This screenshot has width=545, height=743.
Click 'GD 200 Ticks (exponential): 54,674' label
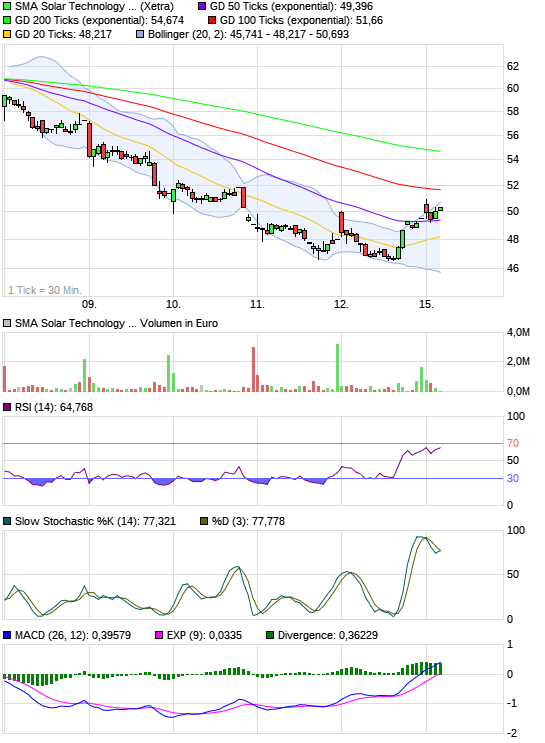click(x=99, y=20)
